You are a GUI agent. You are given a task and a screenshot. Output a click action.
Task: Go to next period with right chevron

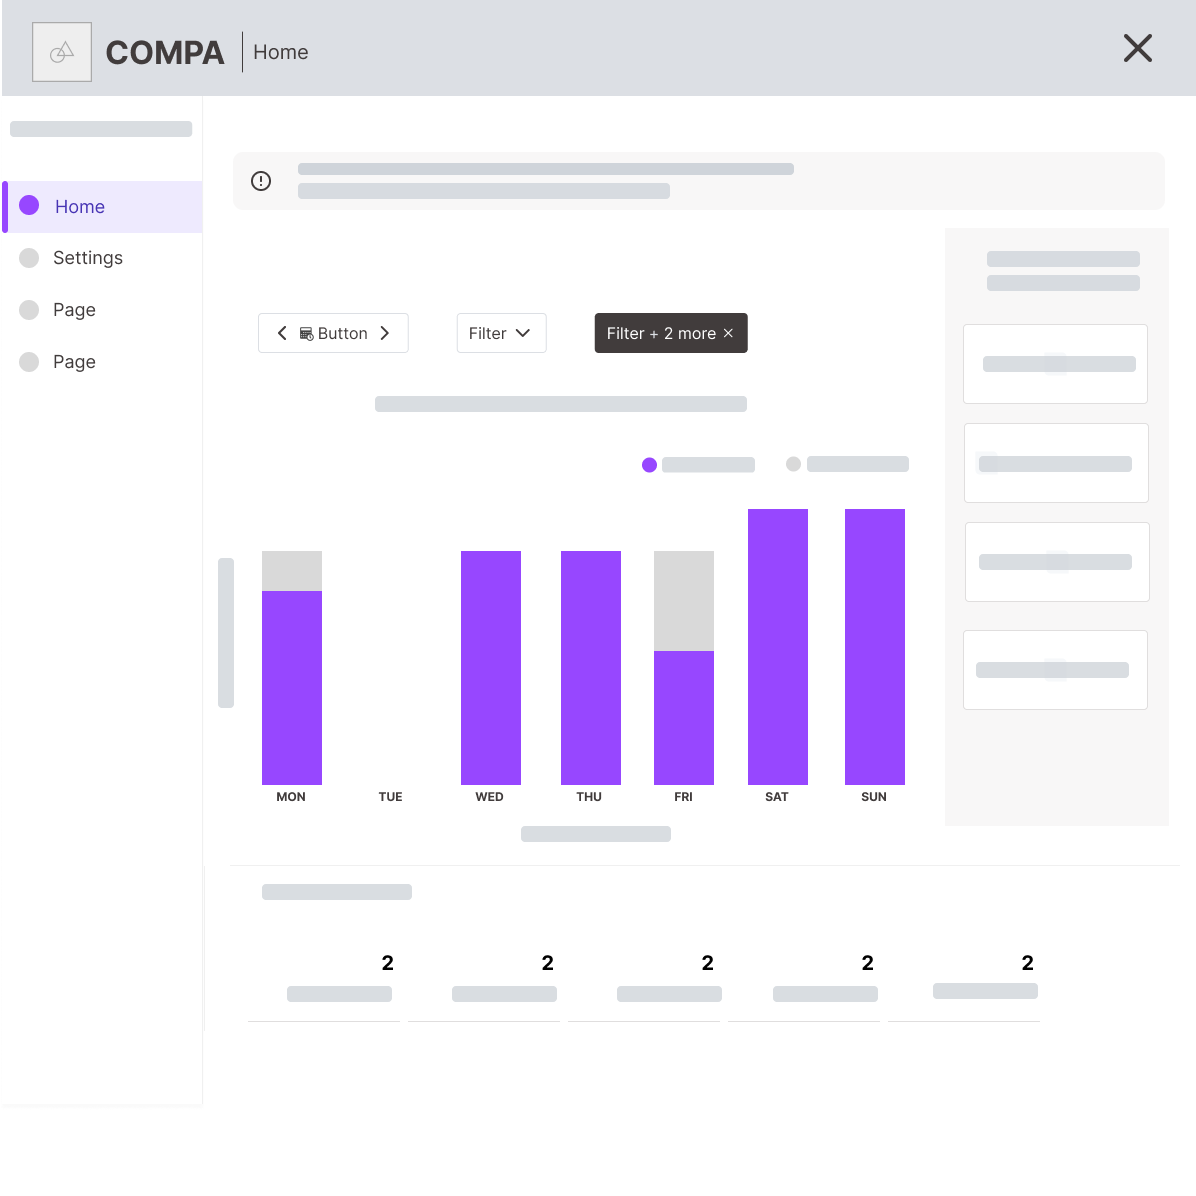pyautogui.click(x=384, y=333)
